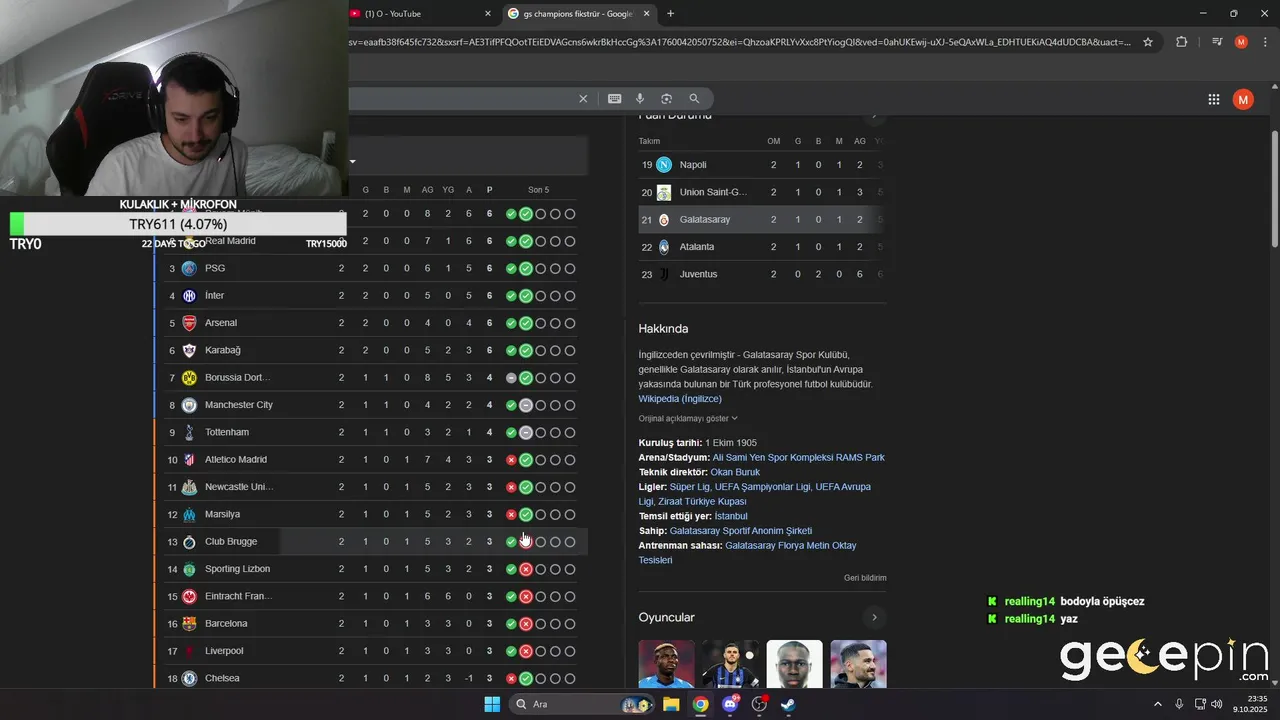Open the Oyuncular section arrow
Image resolution: width=1280 pixels, height=720 pixels.
(x=874, y=617)
